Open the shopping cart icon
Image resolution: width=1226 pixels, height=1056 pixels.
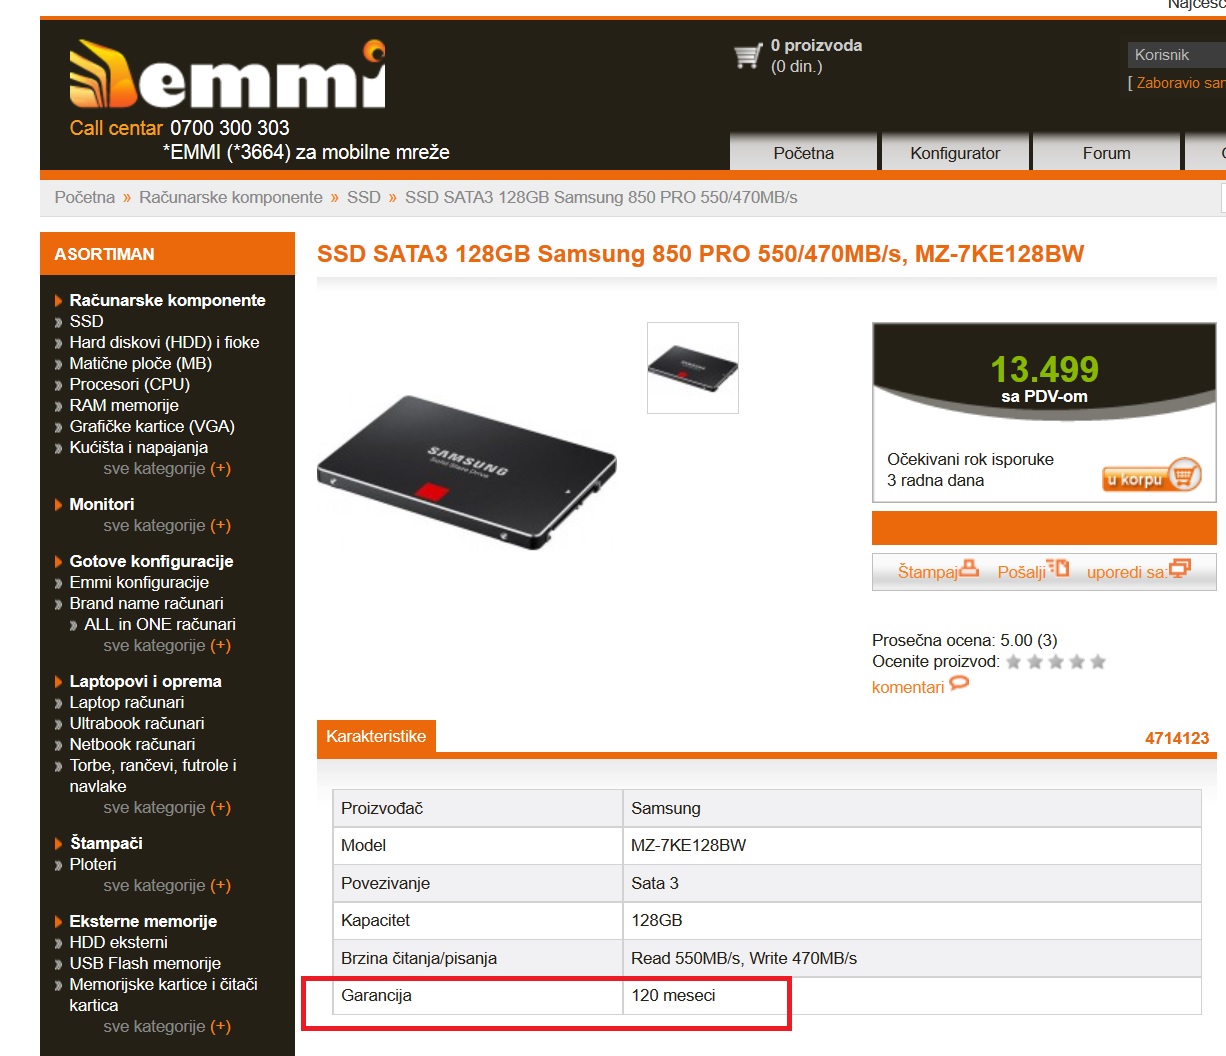click(748, 56)
